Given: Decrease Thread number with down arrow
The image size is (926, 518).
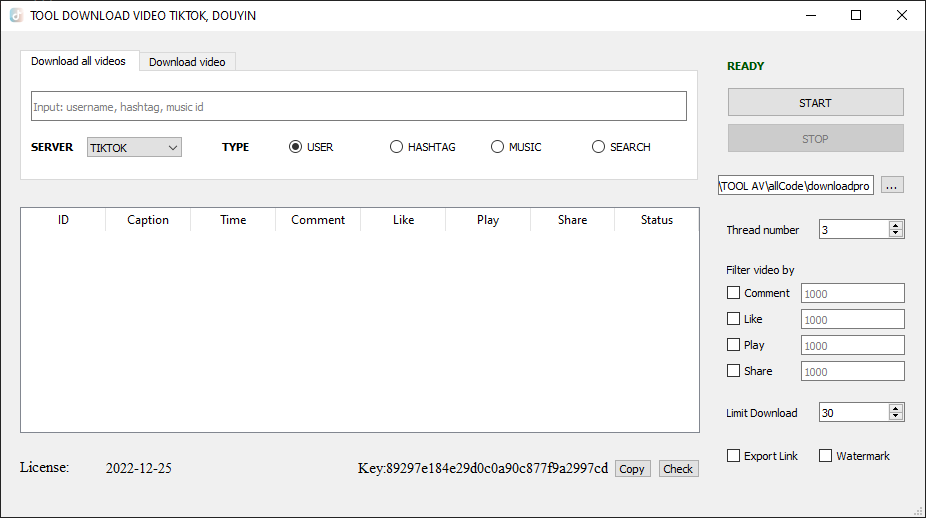Looking at the screenshot, I should click(x=896, y=234).
